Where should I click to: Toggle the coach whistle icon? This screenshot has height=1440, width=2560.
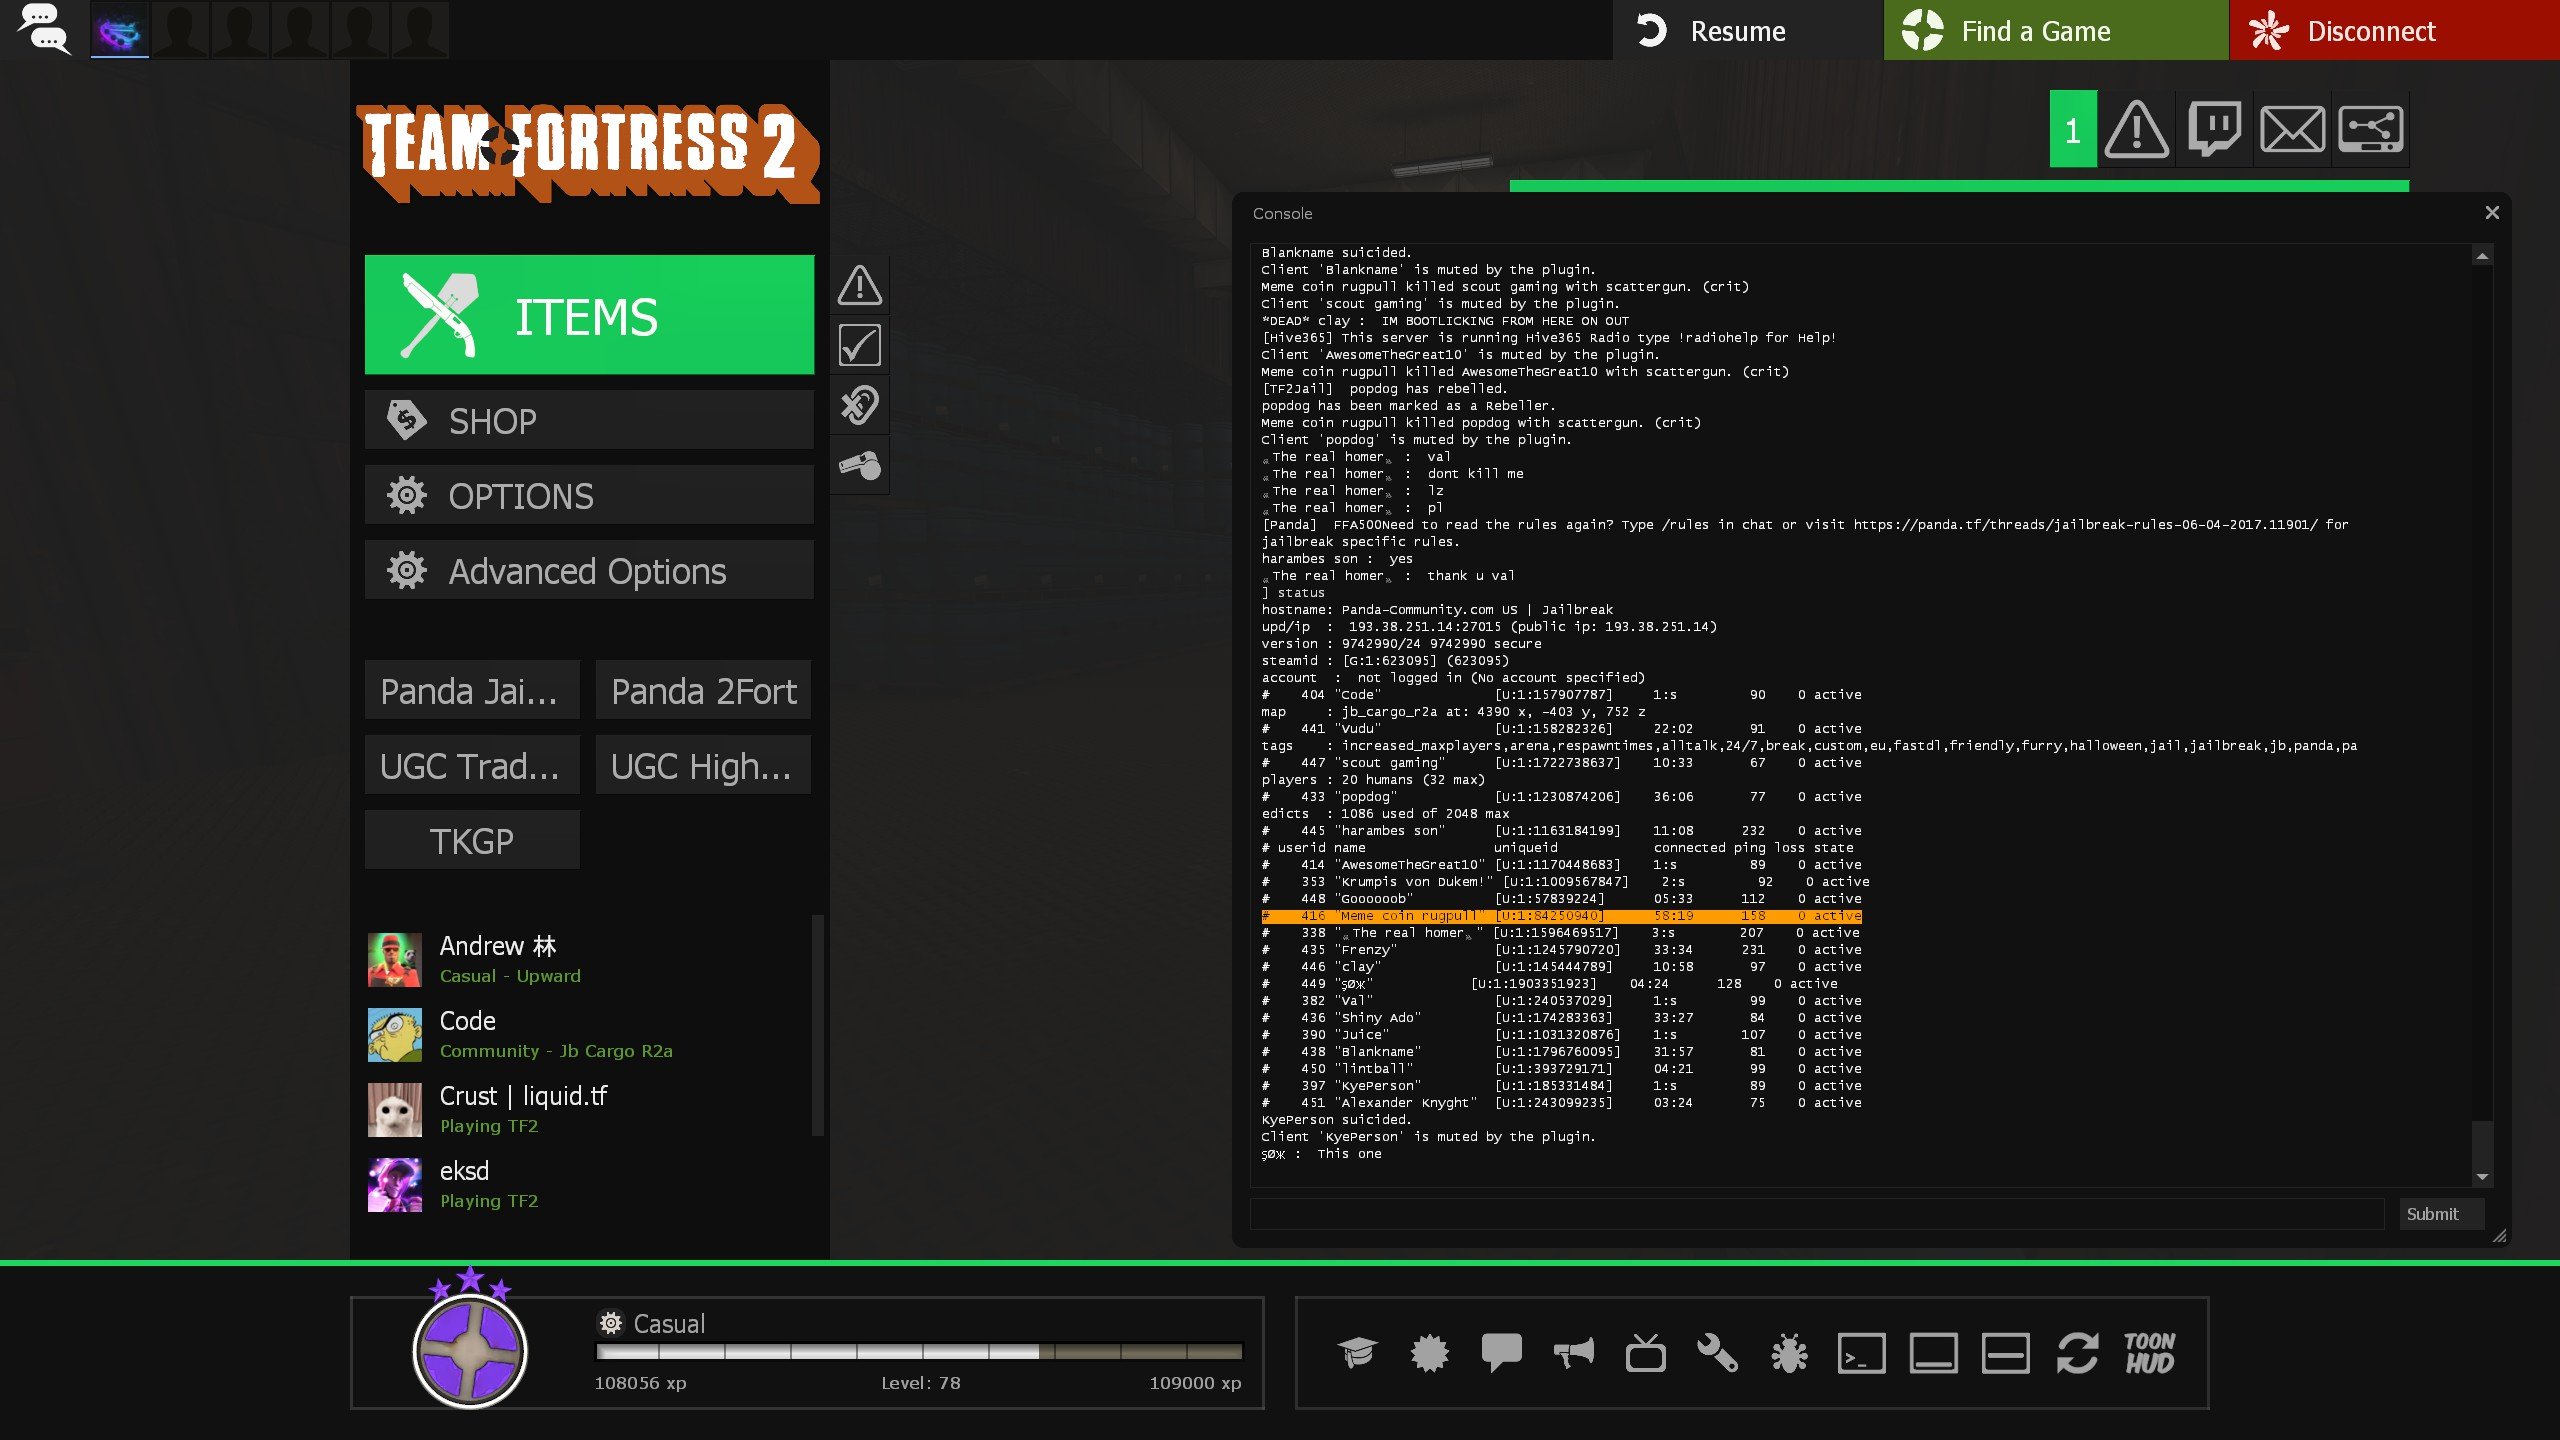pos(859,465)
